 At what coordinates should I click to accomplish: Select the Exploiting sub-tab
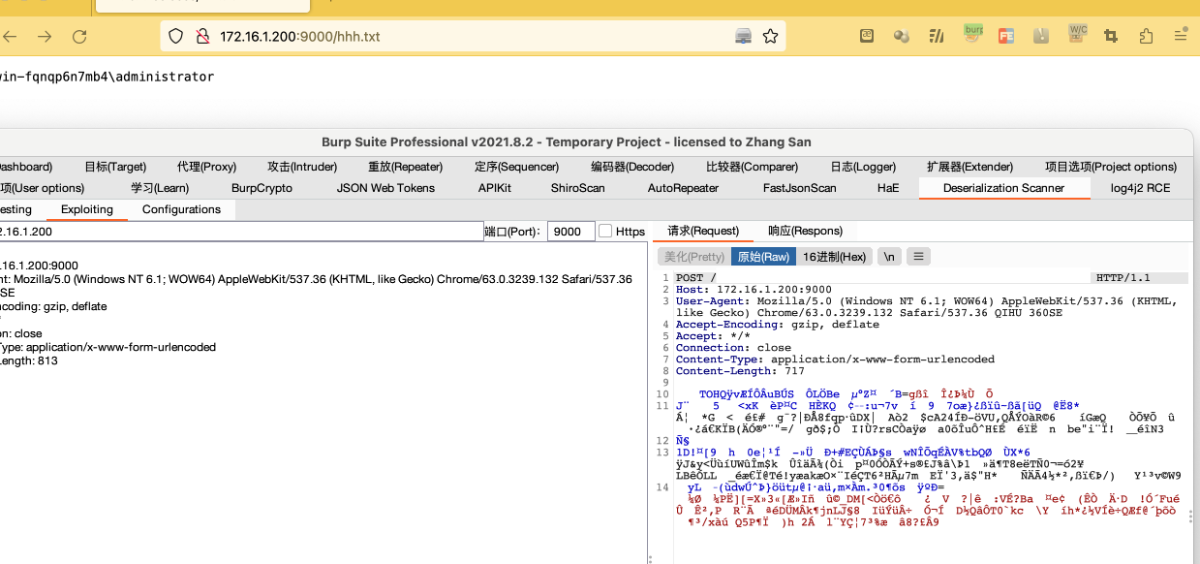[x=87, y=209]
